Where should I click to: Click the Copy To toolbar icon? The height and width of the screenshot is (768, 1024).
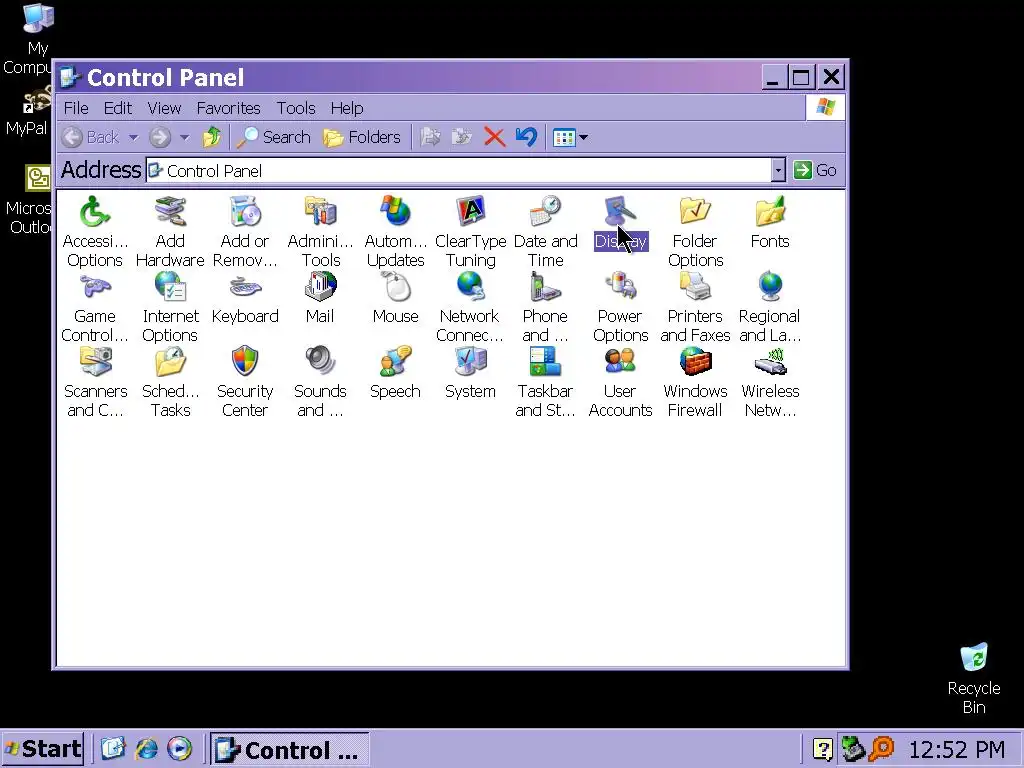point(462,137)
